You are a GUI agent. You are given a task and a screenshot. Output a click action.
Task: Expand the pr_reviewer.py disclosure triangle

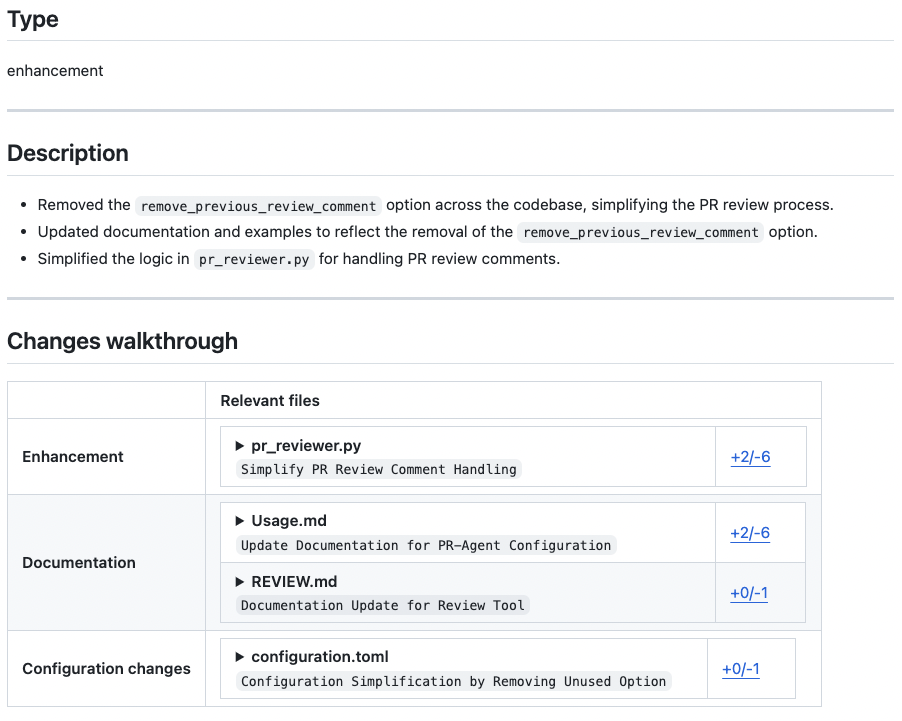pos(240,446)
